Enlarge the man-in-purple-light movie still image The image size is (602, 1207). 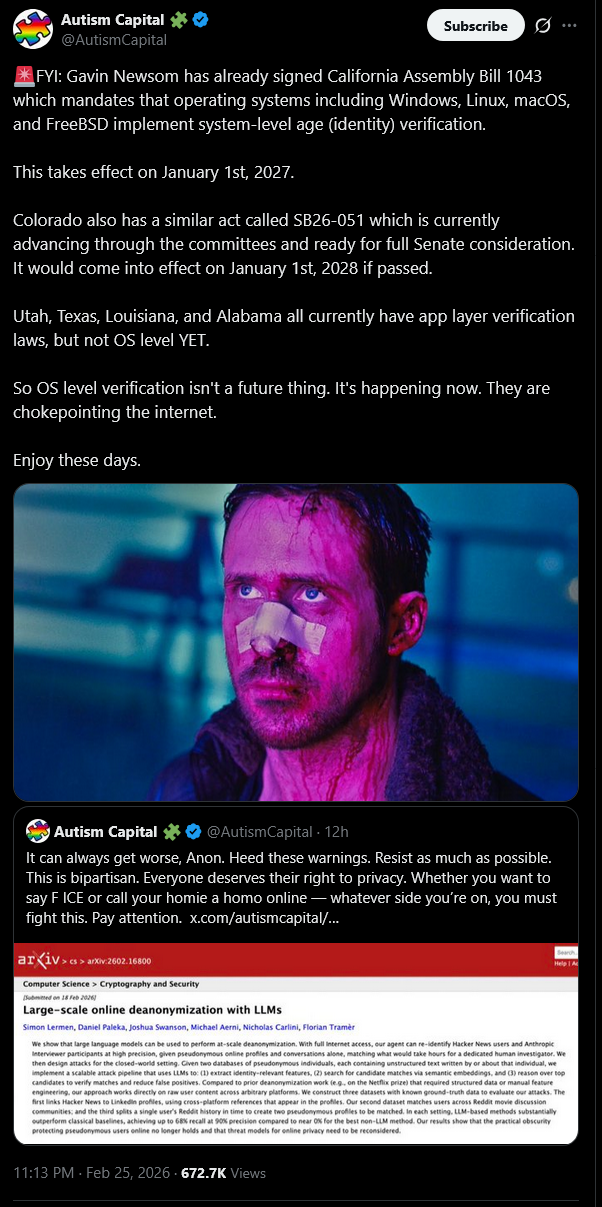(296, 643)
